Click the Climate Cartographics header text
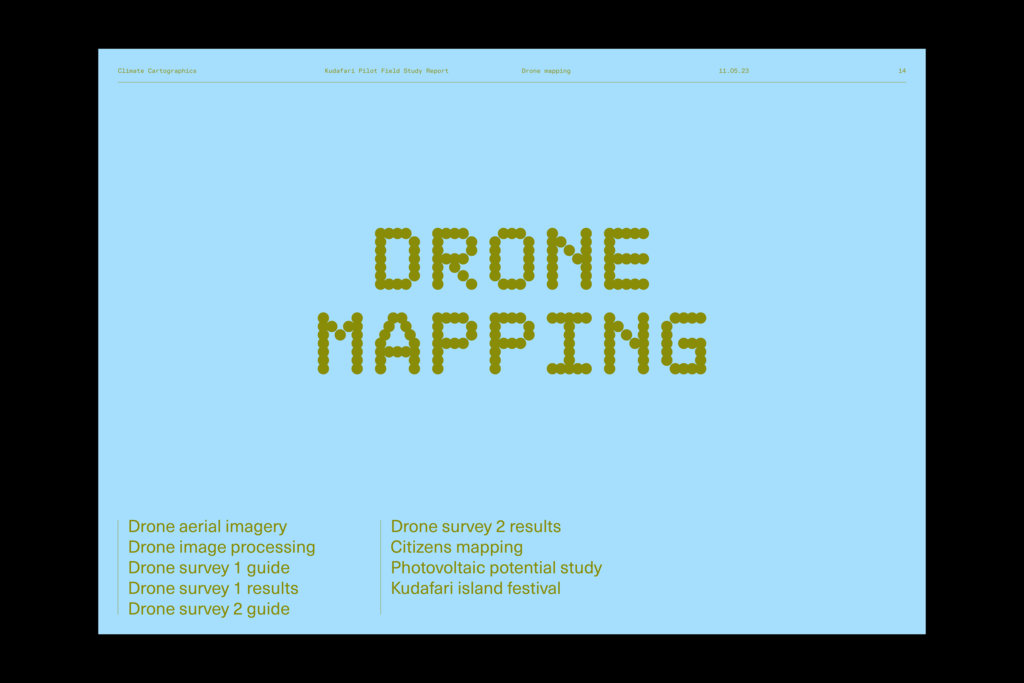Image resolution: width=1024 pixels, height=683 pixels. click(x=157, y=71)
